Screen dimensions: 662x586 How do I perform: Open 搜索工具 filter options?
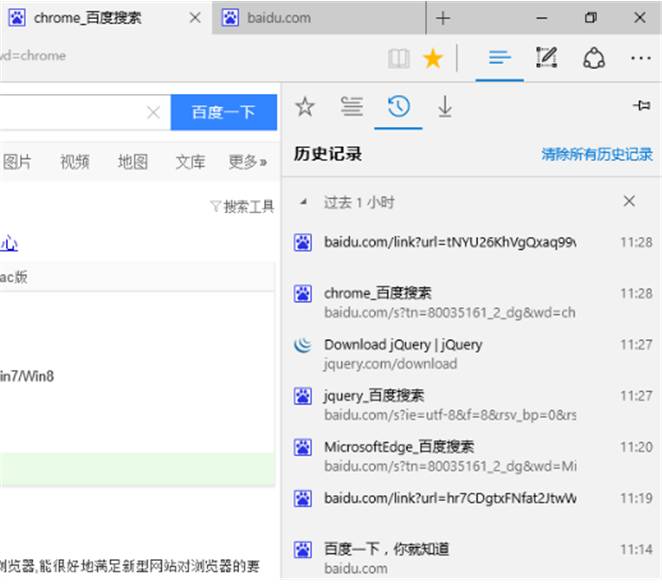(x=242, y=206)
